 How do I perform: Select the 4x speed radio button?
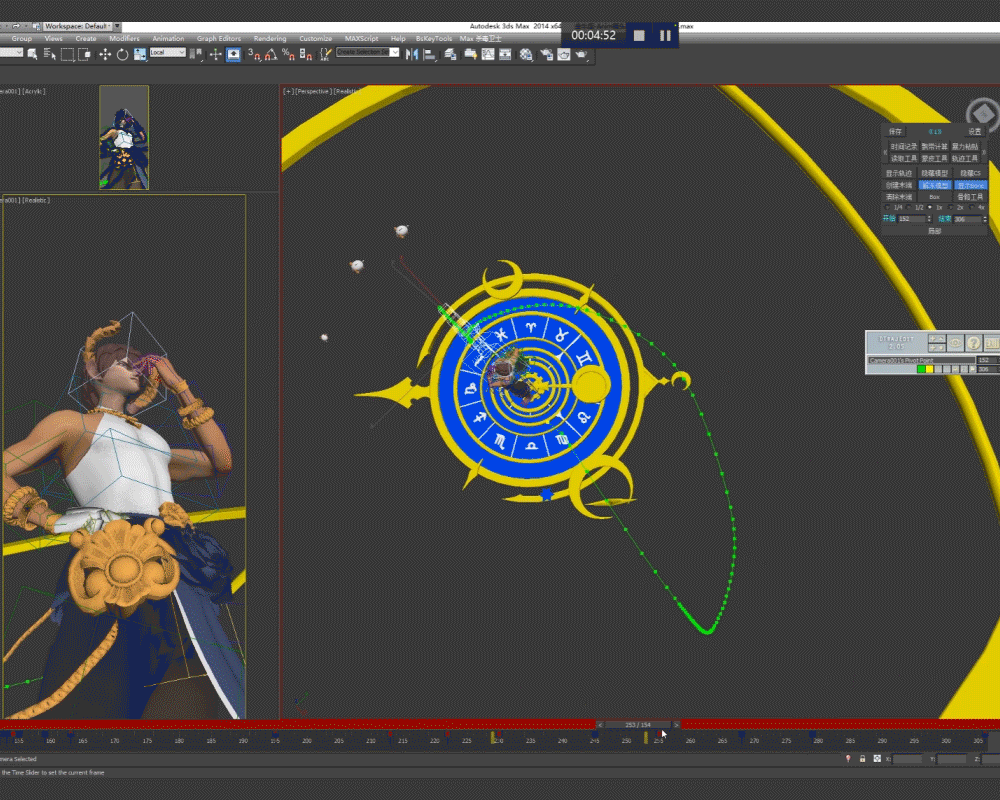coord(971,207)
